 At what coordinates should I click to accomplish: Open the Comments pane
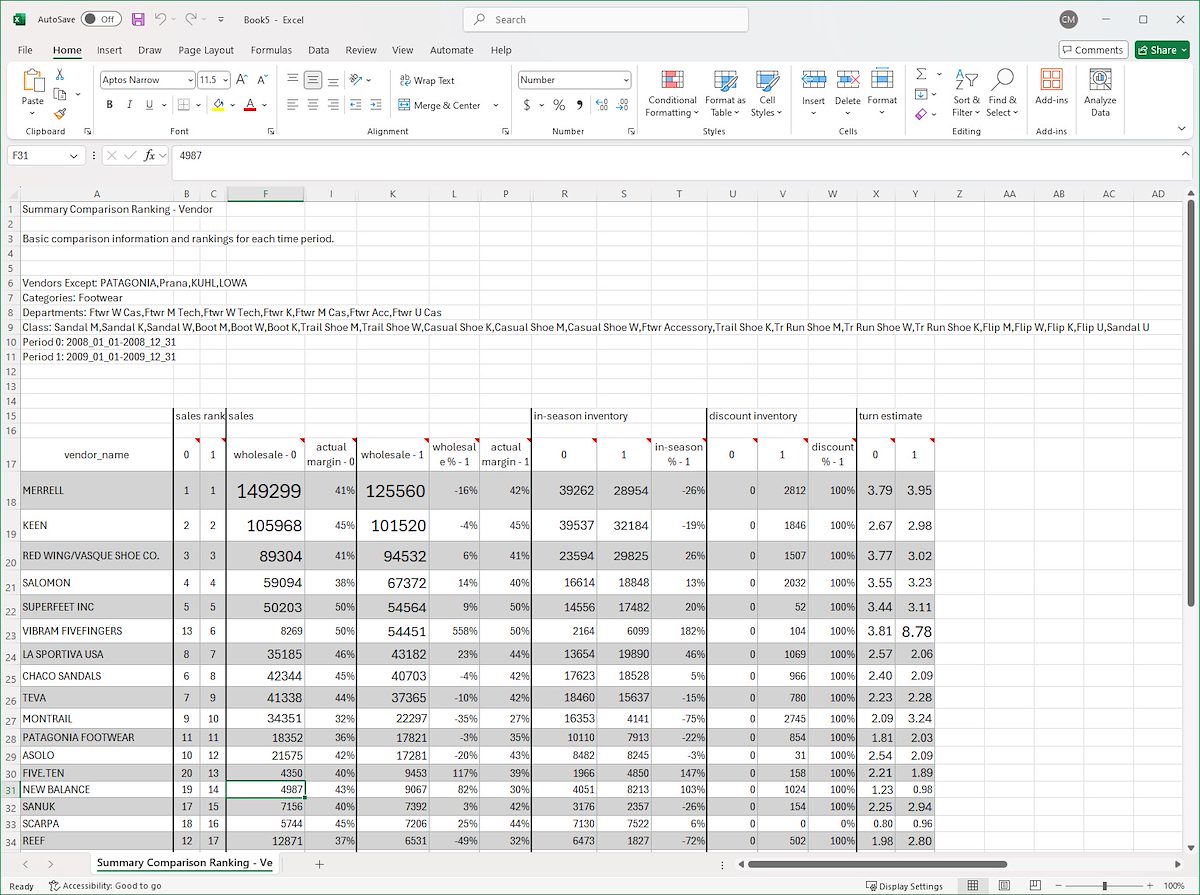[1093, 50]
